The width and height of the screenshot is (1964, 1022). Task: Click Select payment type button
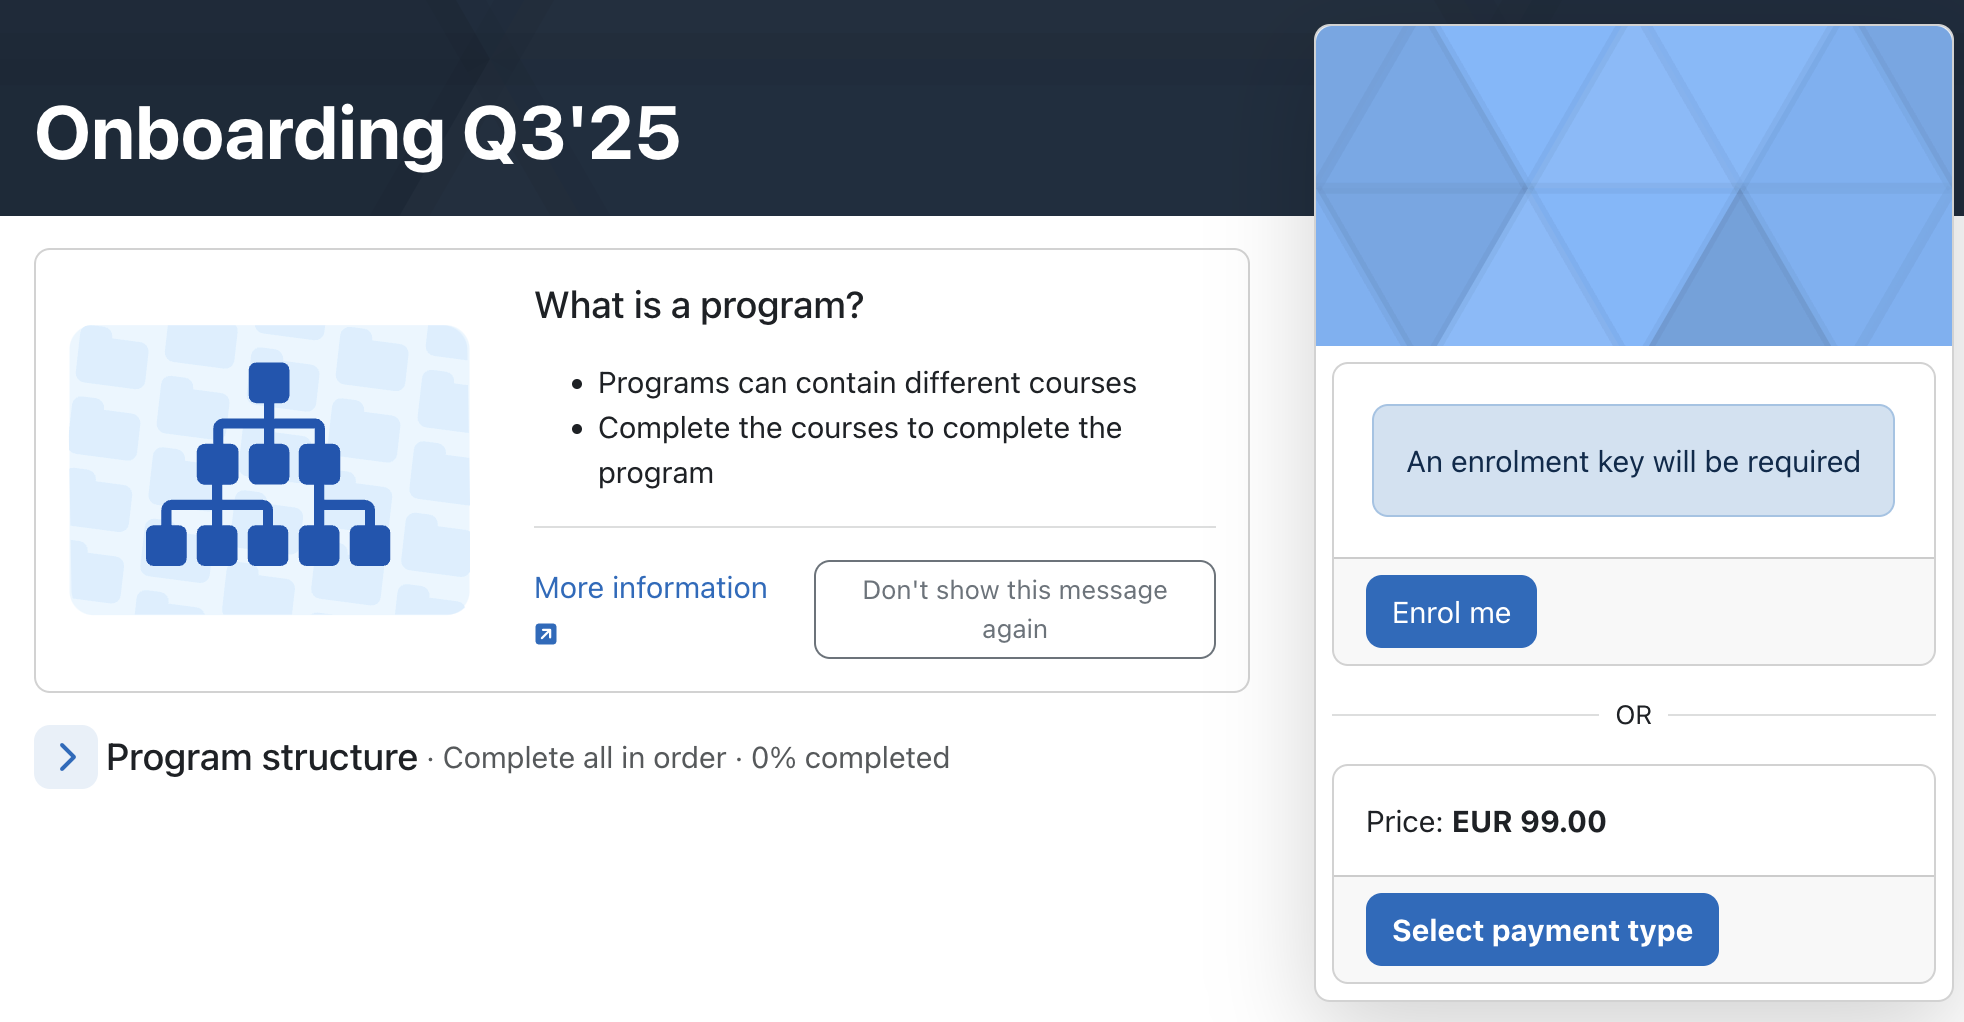click(1541, 930)
